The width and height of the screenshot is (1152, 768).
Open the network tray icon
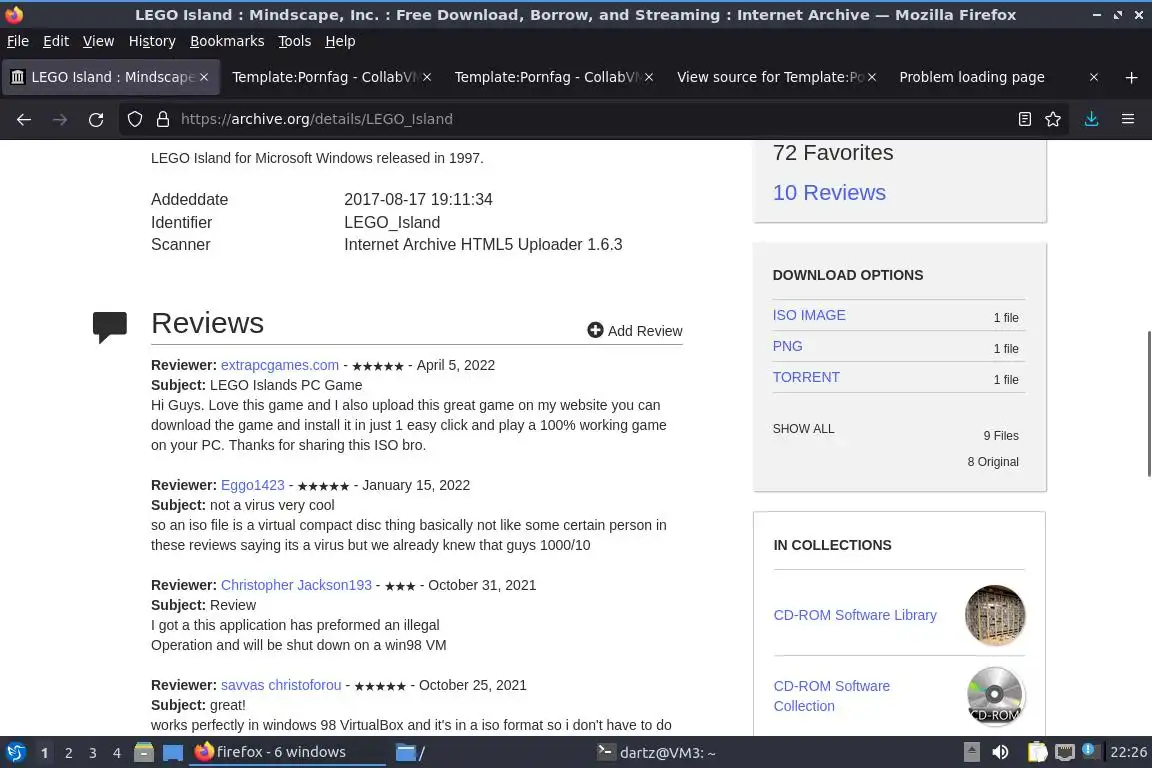click(1065, 753)
